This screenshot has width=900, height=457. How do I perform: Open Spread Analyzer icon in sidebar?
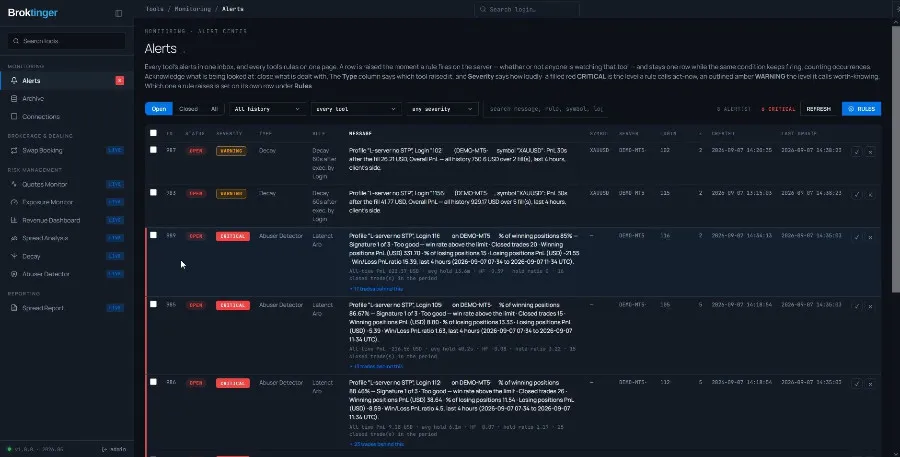(14, 238)
